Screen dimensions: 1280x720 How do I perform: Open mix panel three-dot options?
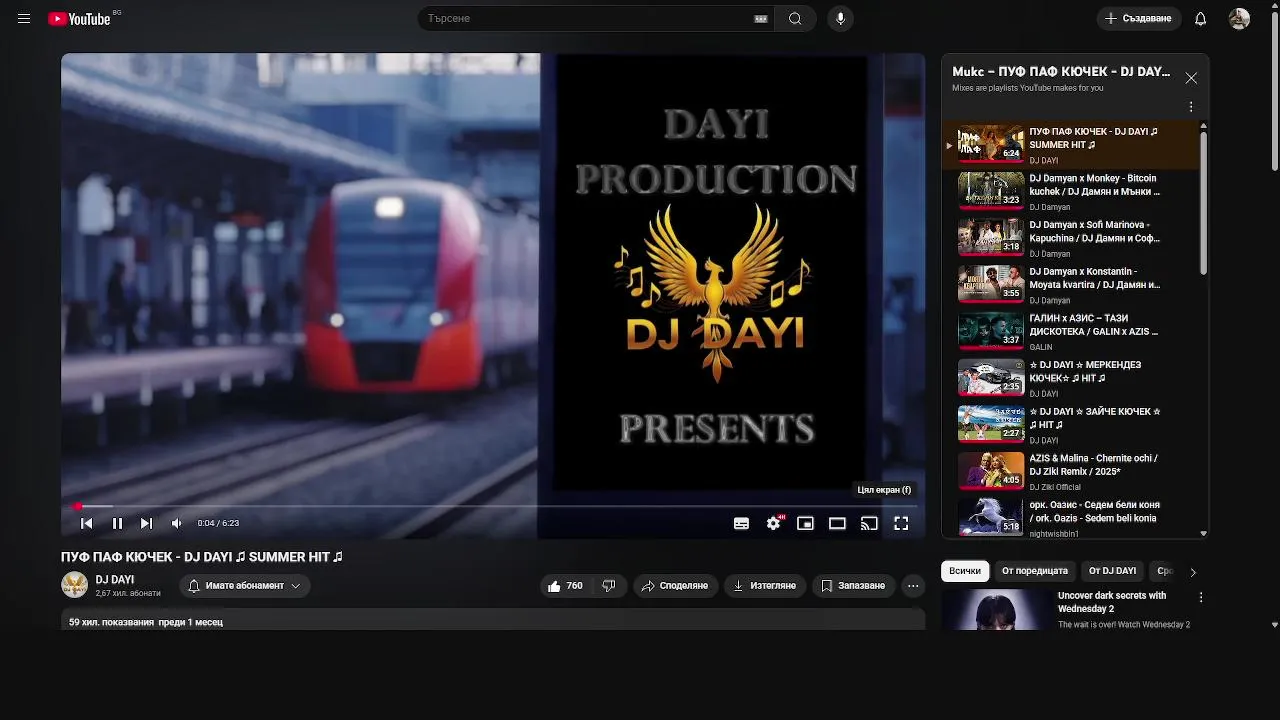click(1190, 107)
